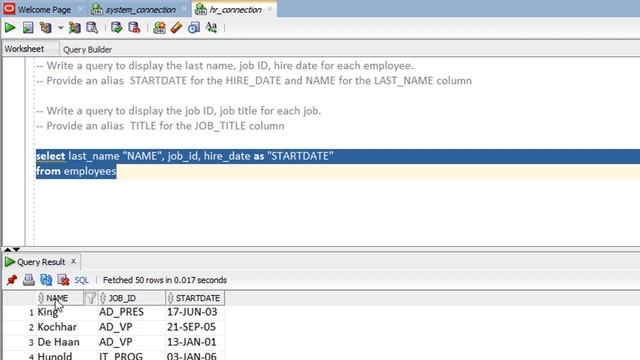640x360 pixels.
Task: Click the comment about job ID, job title
Action: (178, 111)
